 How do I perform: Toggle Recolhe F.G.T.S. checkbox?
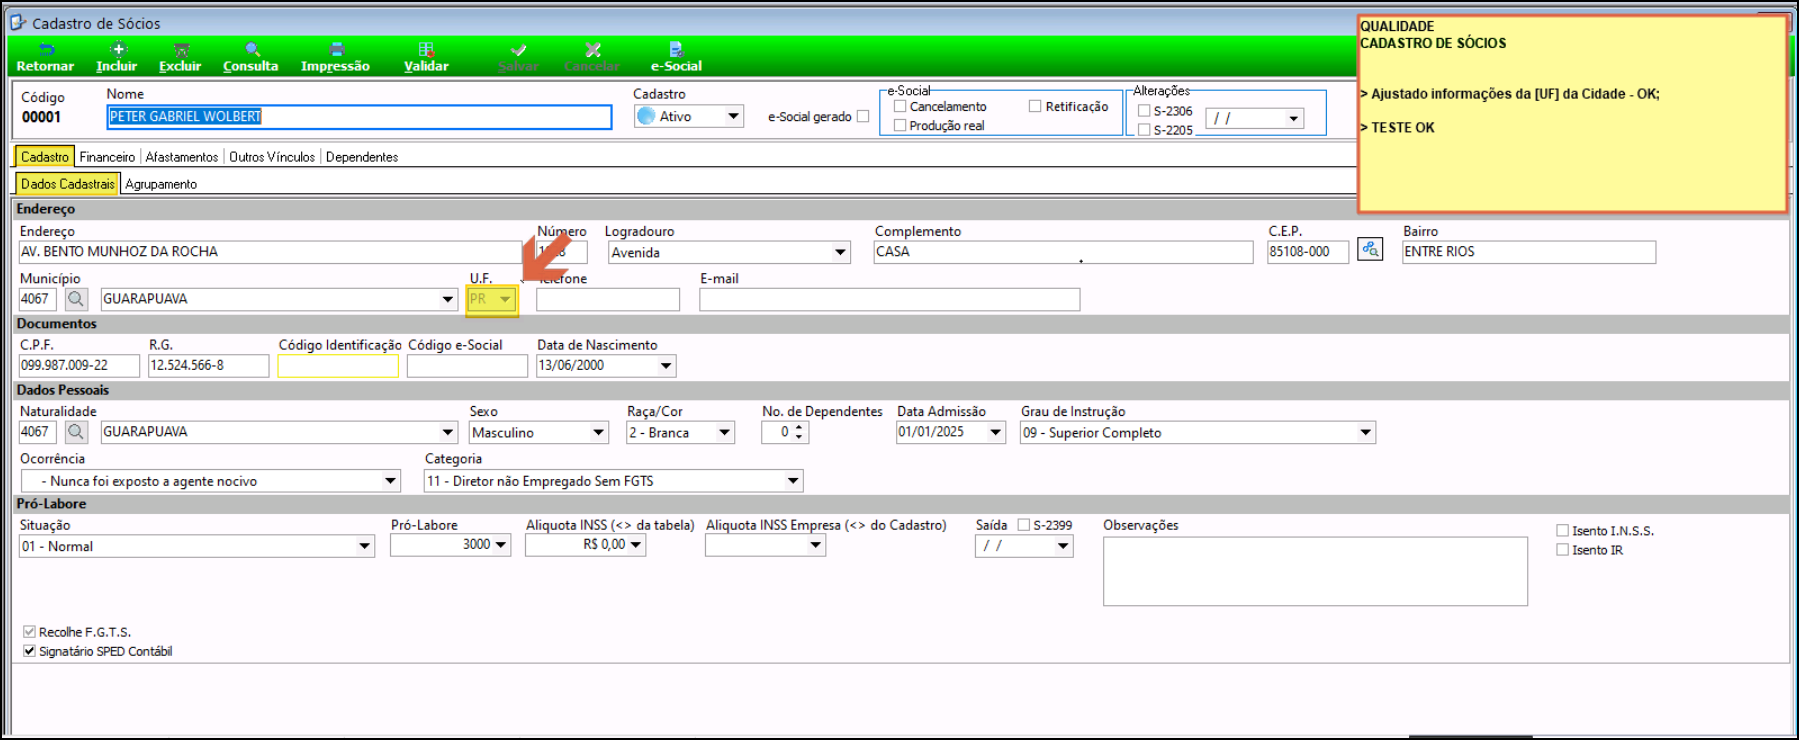[x=29, y=632]
